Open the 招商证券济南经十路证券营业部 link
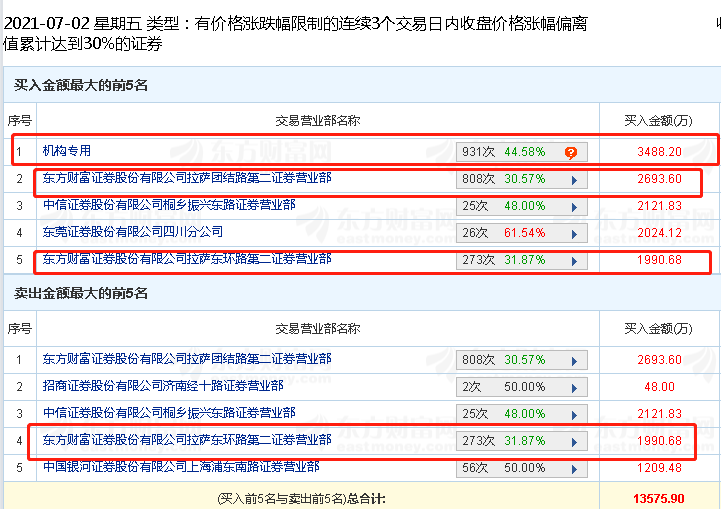 coord(162,385)
